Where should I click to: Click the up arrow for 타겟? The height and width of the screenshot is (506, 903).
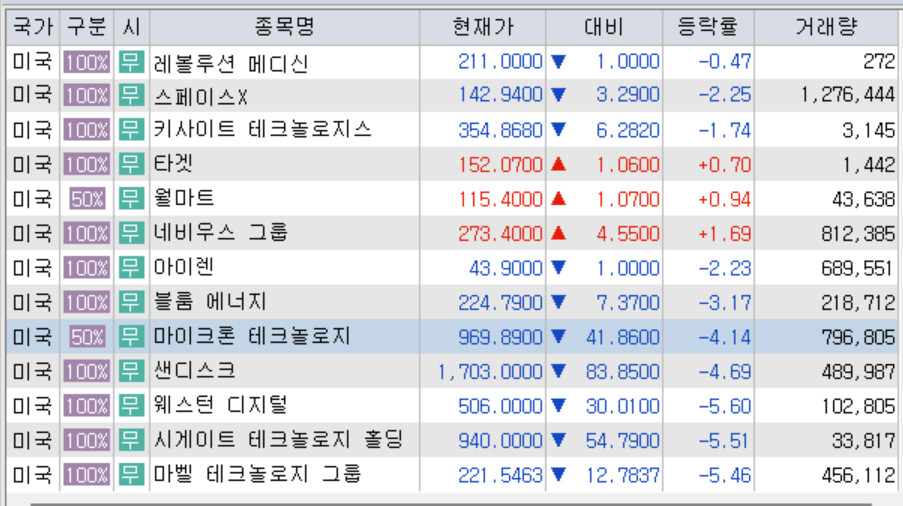(x=558, y=164)
